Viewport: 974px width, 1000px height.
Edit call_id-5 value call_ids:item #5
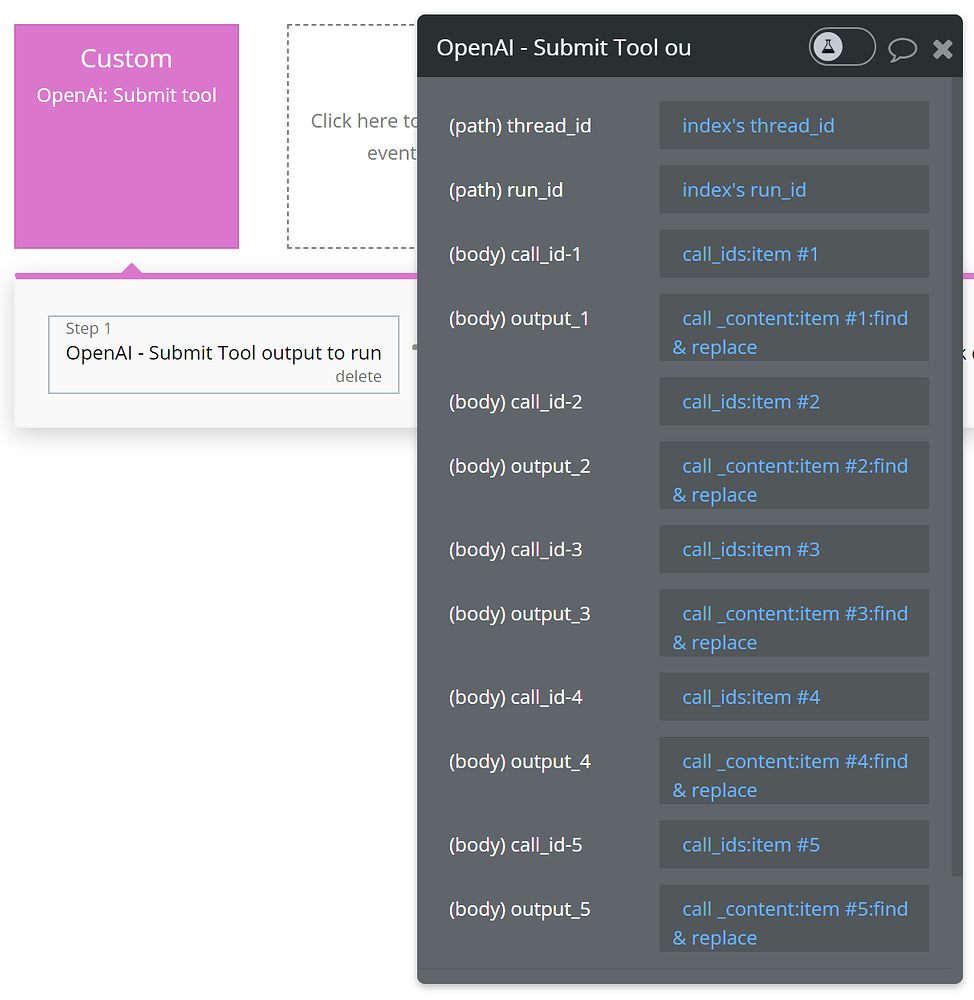pos(793,844)
